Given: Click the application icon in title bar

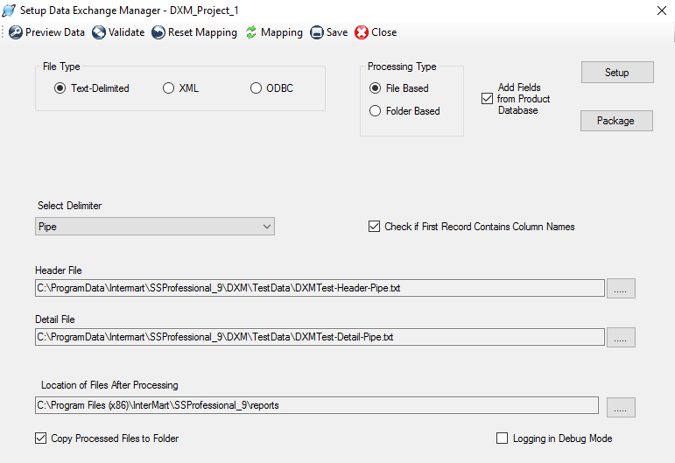Looking at the screenshot, I should [x=9, y=10].
